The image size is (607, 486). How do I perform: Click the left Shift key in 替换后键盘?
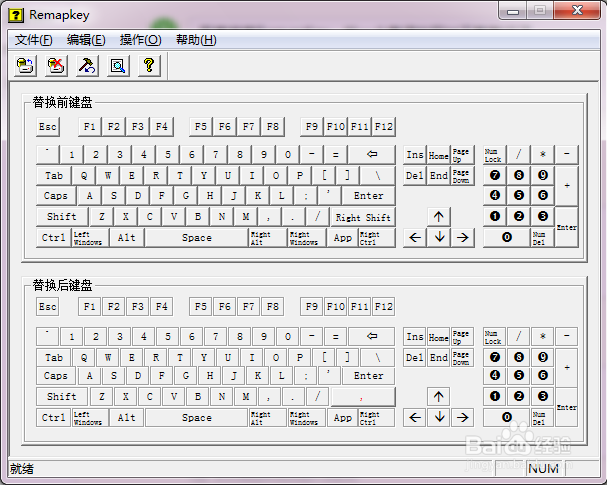(x=62, y=397)
